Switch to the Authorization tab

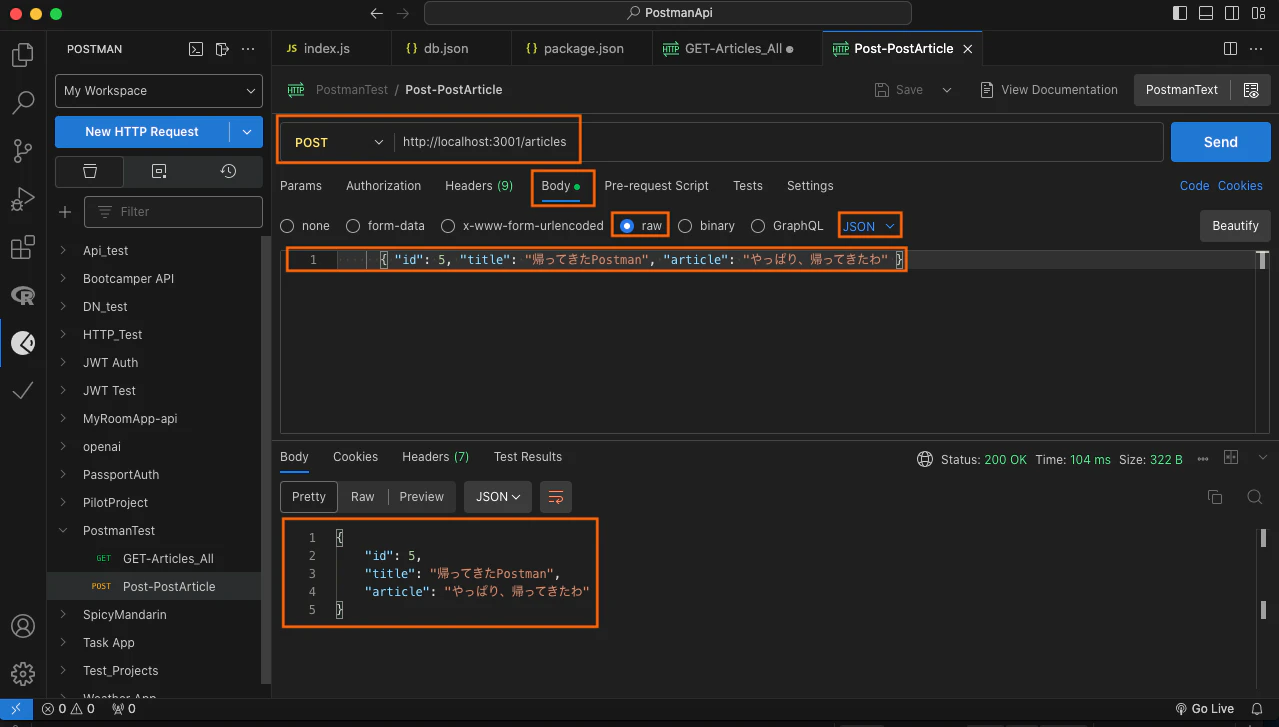click(383, 186)
